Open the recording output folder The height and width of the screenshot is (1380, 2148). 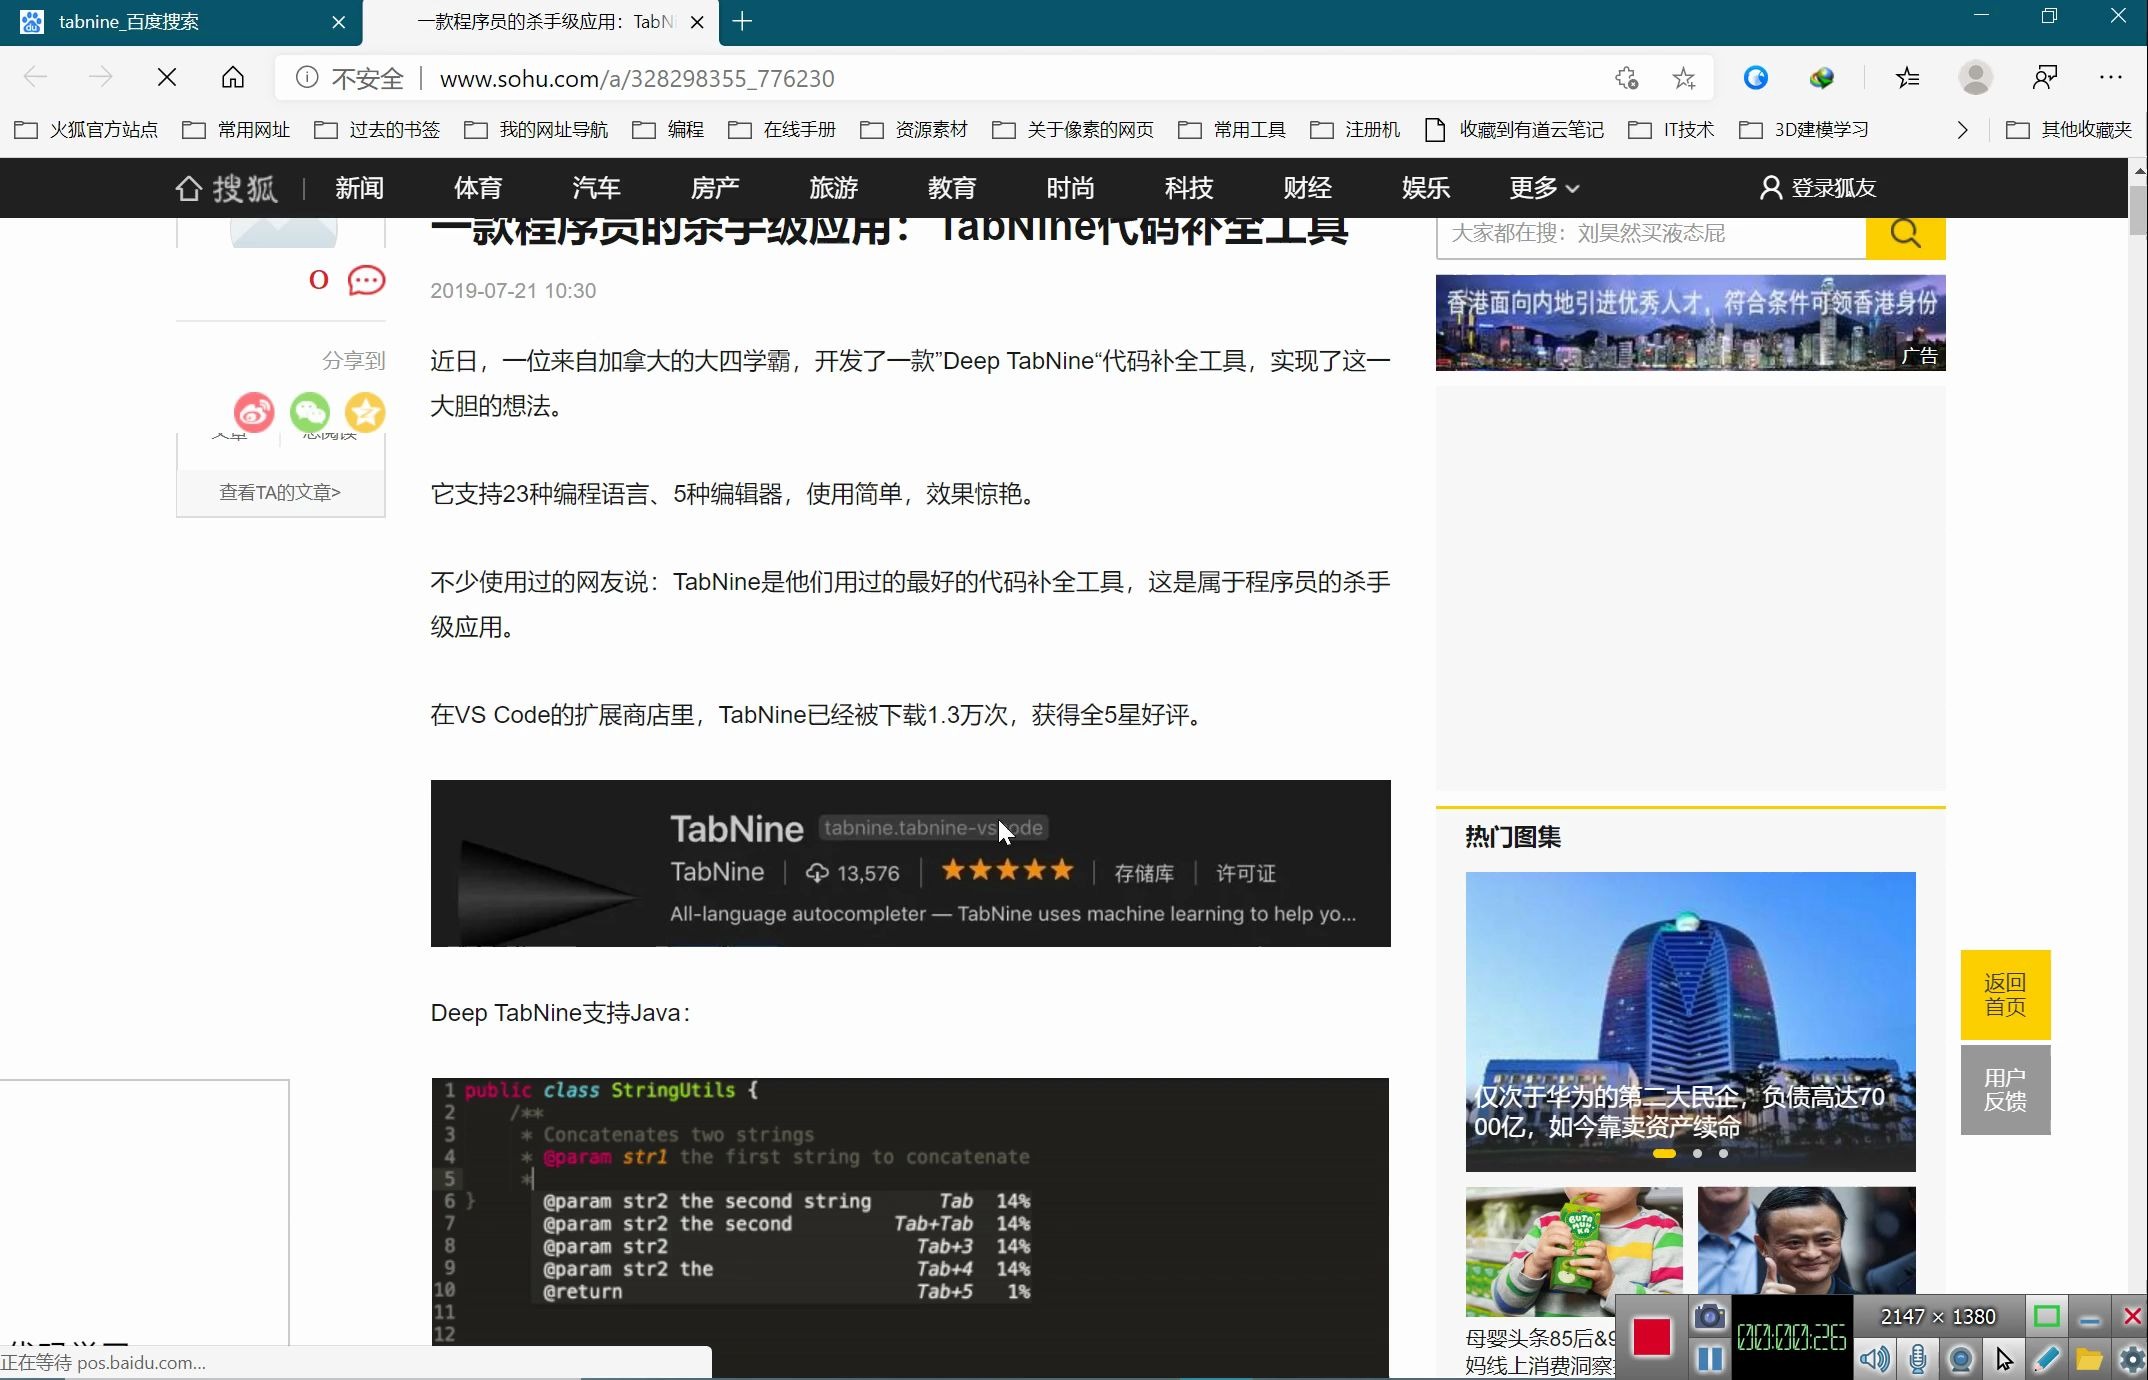pos(2088,1358)
